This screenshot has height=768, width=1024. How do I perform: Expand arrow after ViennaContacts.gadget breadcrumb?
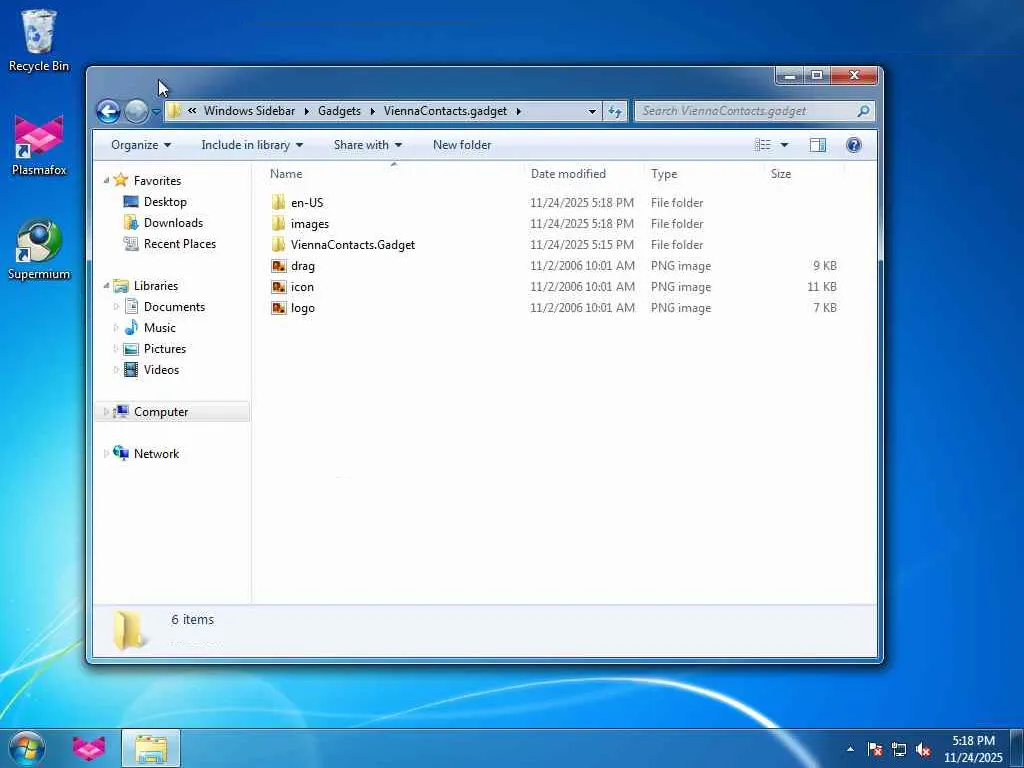point(519,111)
